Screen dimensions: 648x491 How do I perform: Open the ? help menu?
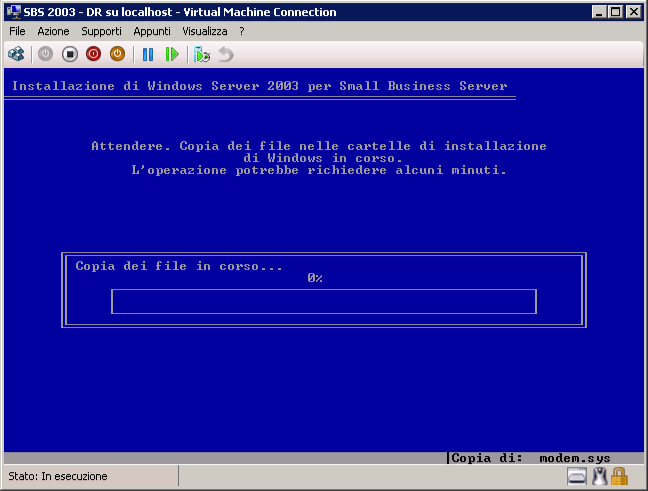pyautogui.click(x=242, y=31)
